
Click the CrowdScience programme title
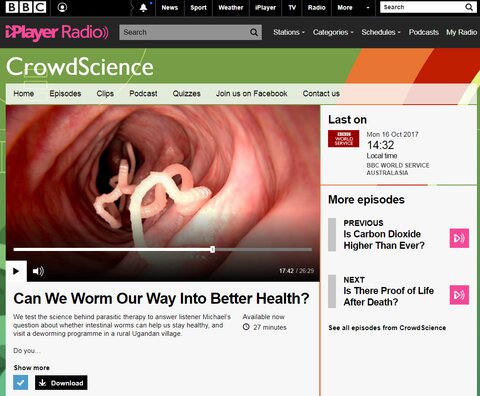coord(80,67)
